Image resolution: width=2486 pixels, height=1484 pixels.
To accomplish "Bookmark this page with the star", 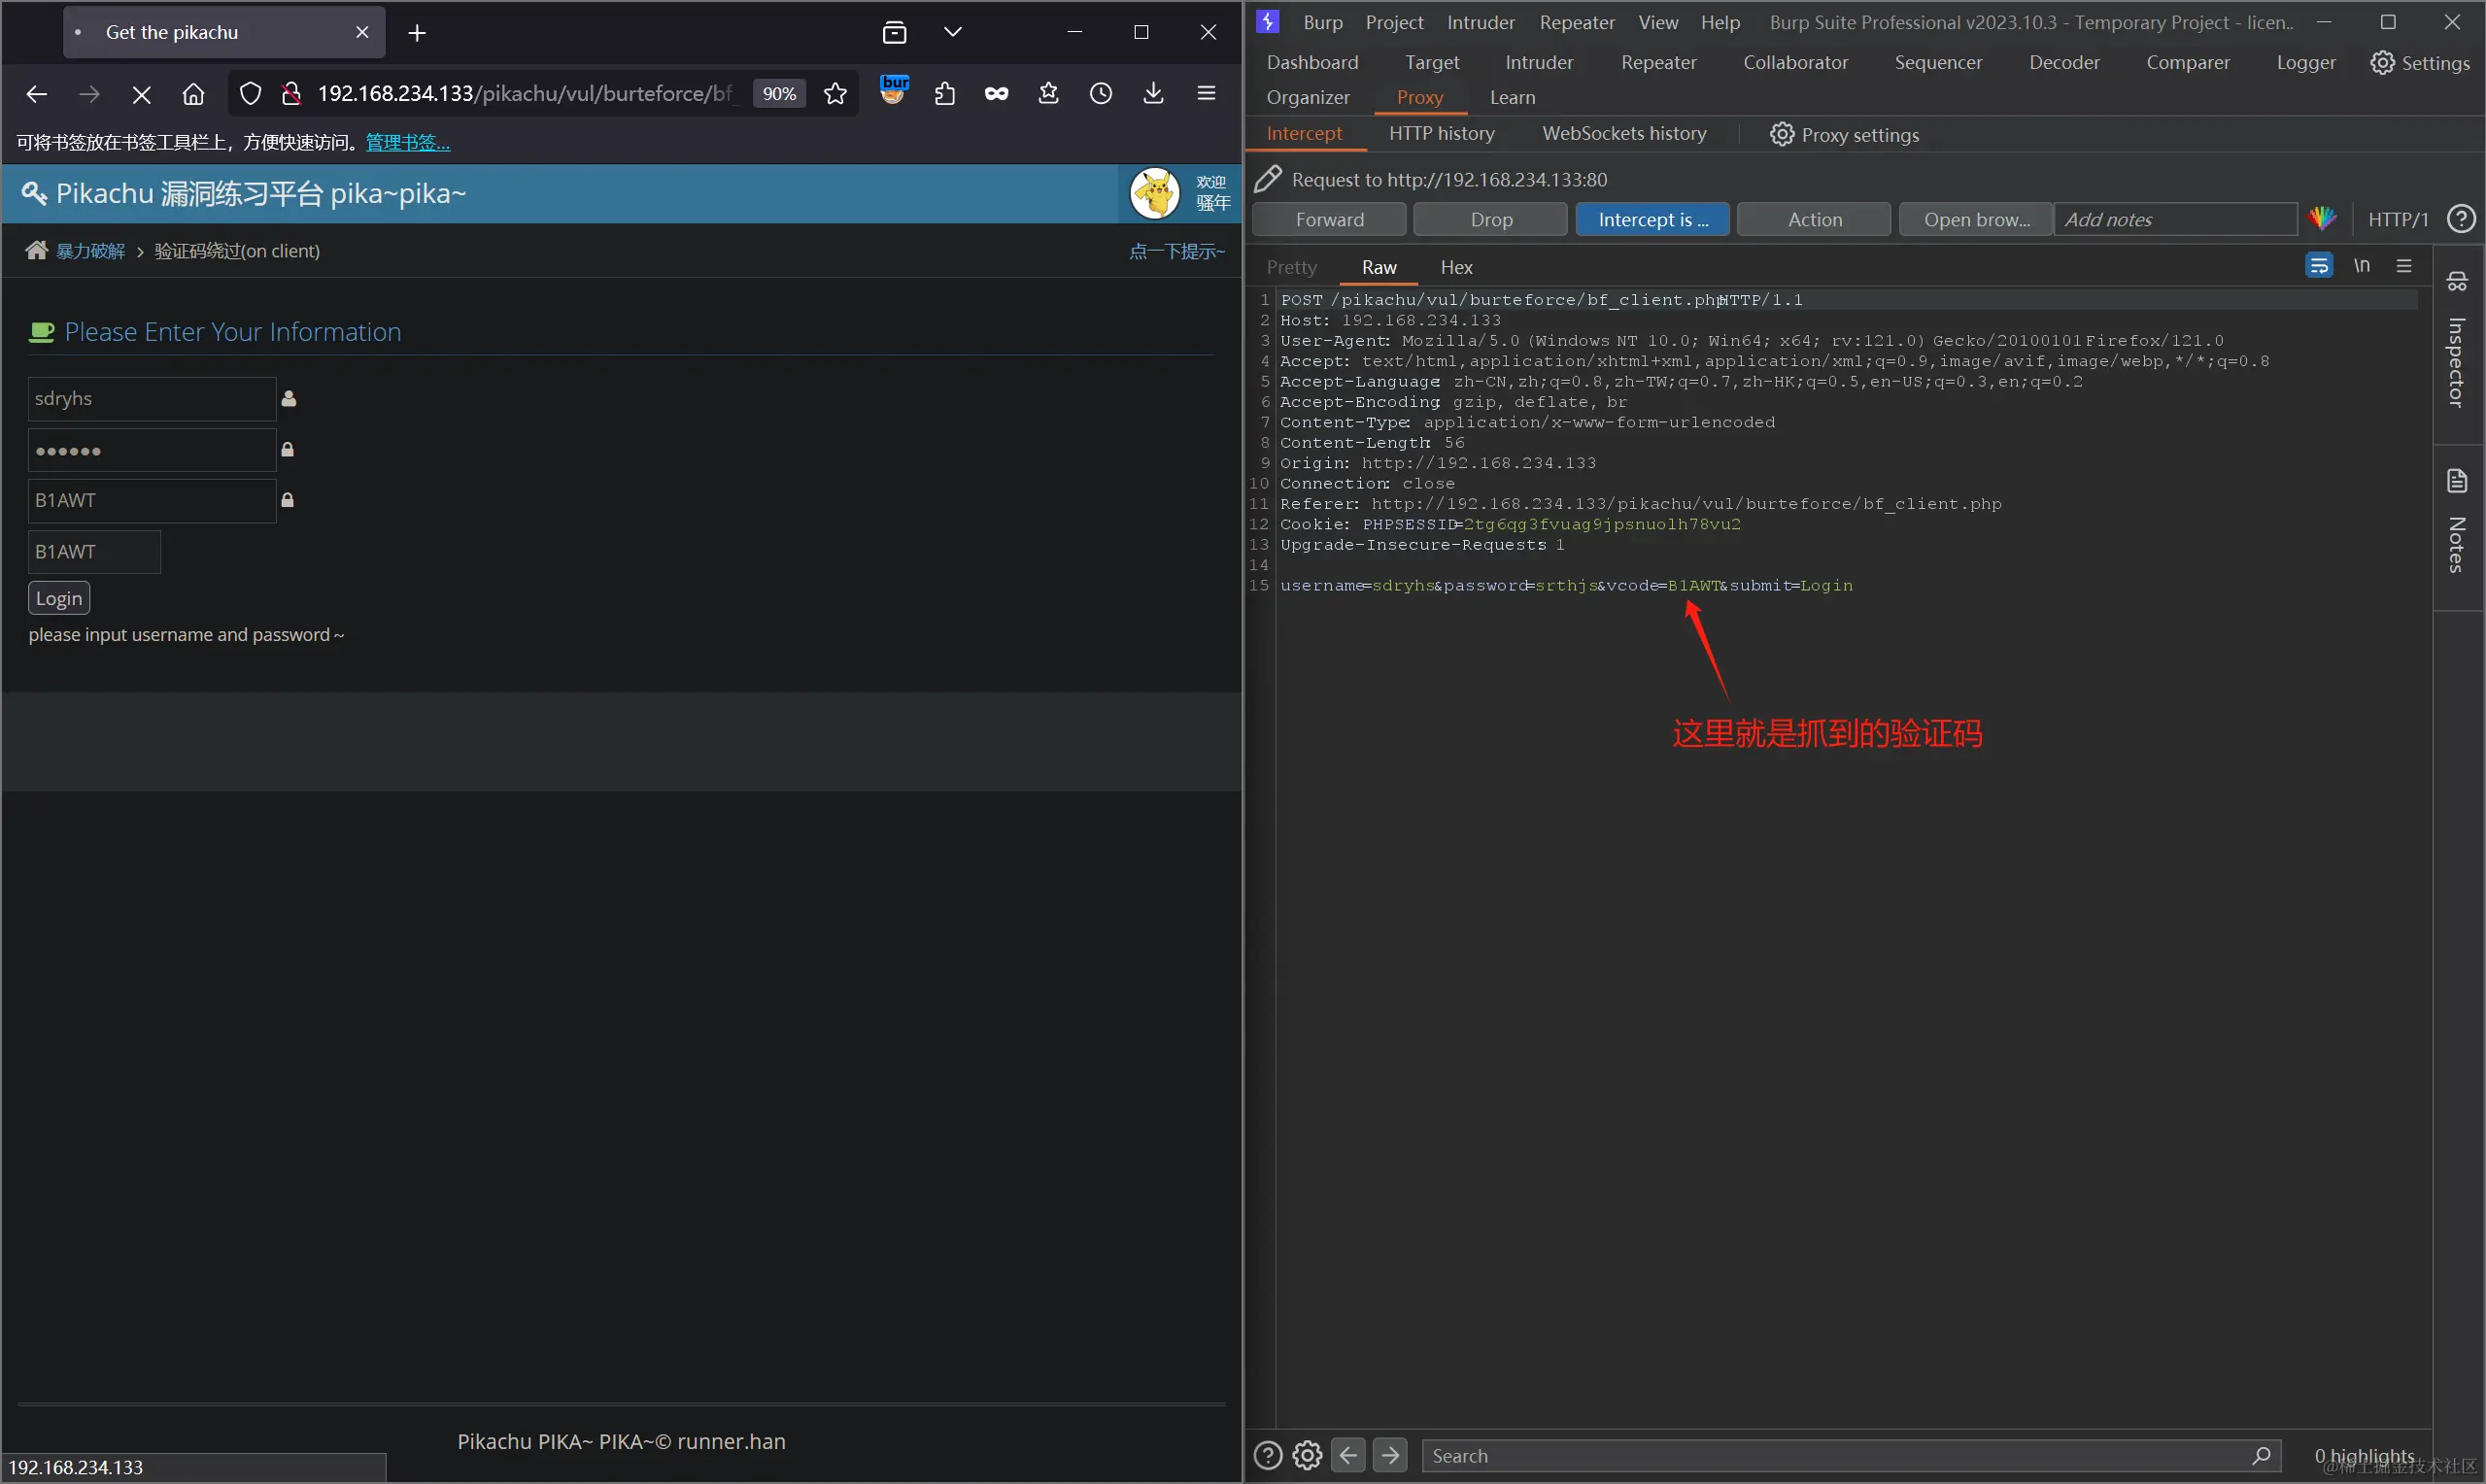I will tap(835, 94).
